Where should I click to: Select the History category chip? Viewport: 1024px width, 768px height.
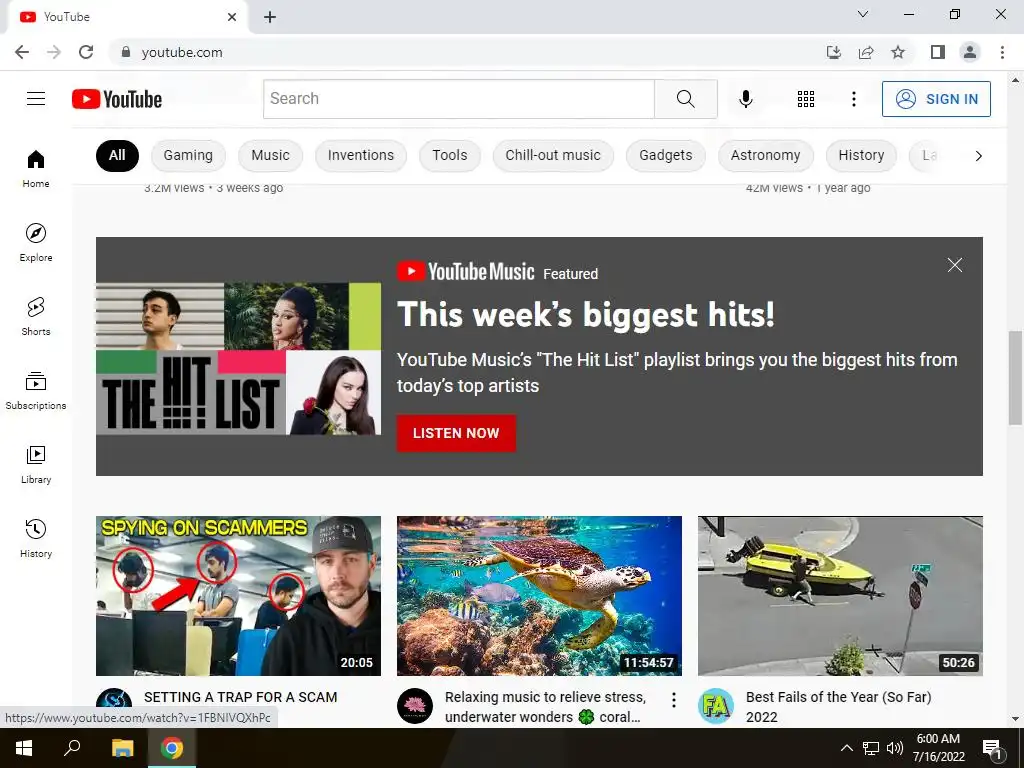[861, 155]
